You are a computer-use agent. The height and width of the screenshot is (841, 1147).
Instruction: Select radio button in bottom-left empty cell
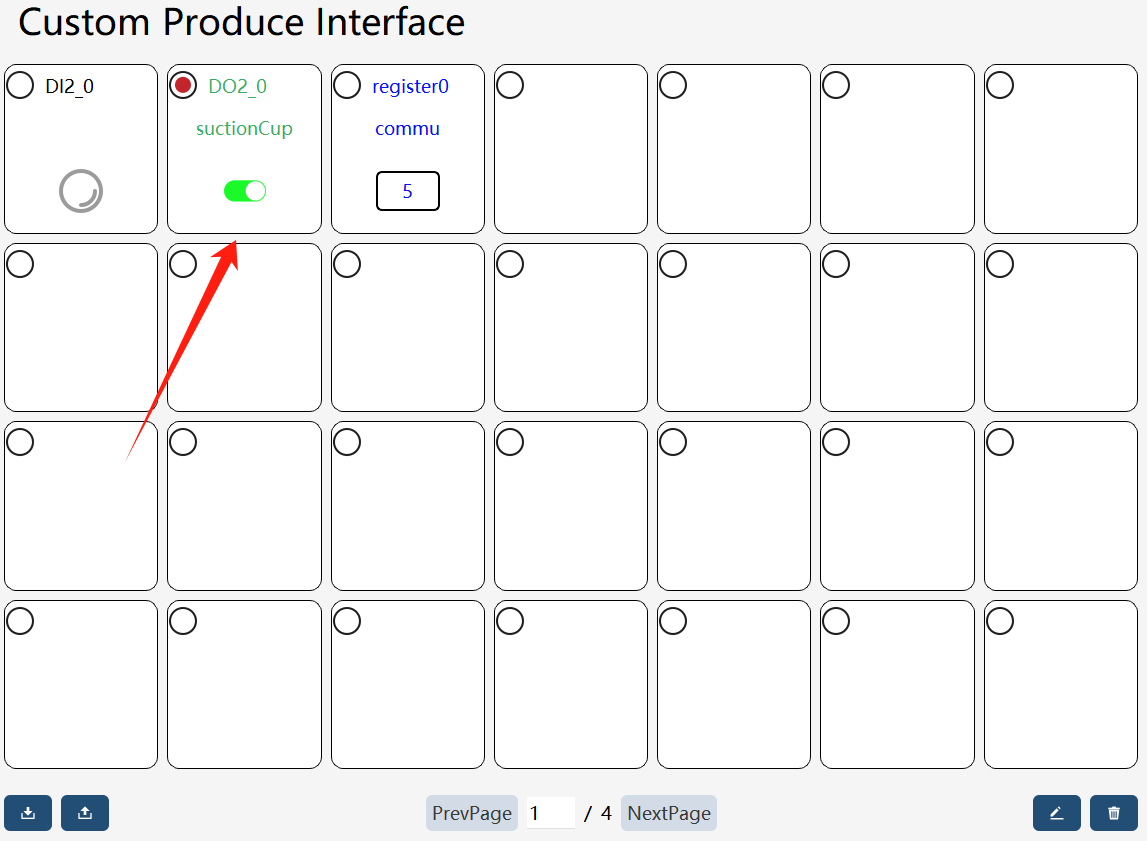20,621
